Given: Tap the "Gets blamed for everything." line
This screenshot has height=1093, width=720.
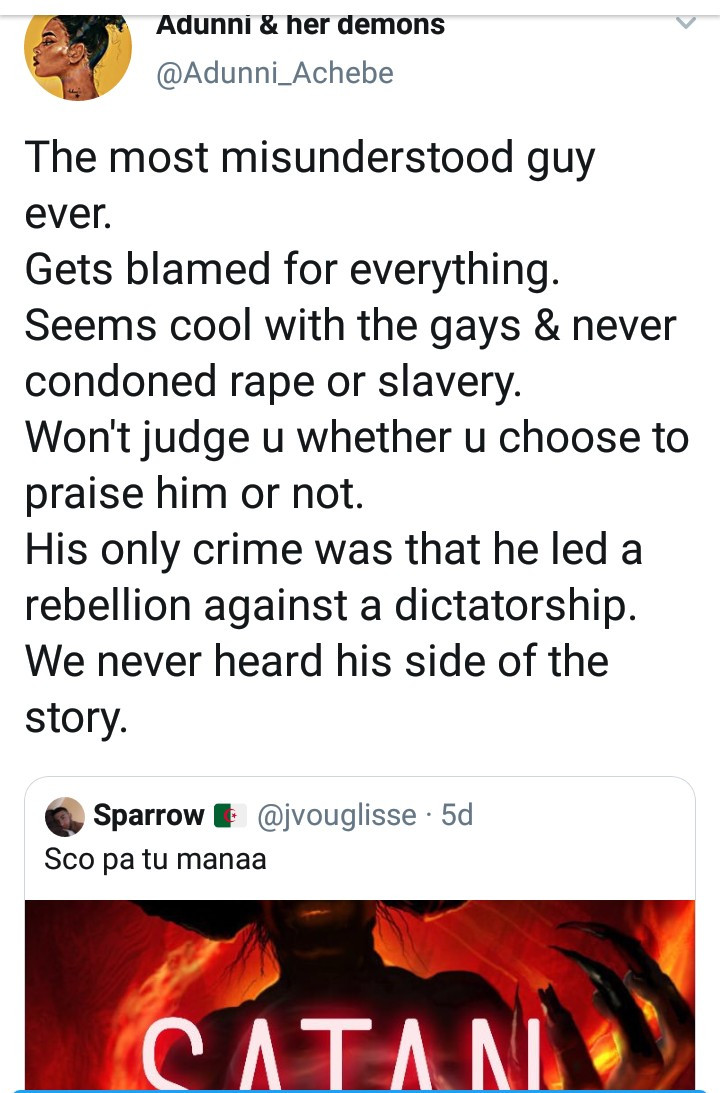Looking at the screenshot, I should coord(291,269).
